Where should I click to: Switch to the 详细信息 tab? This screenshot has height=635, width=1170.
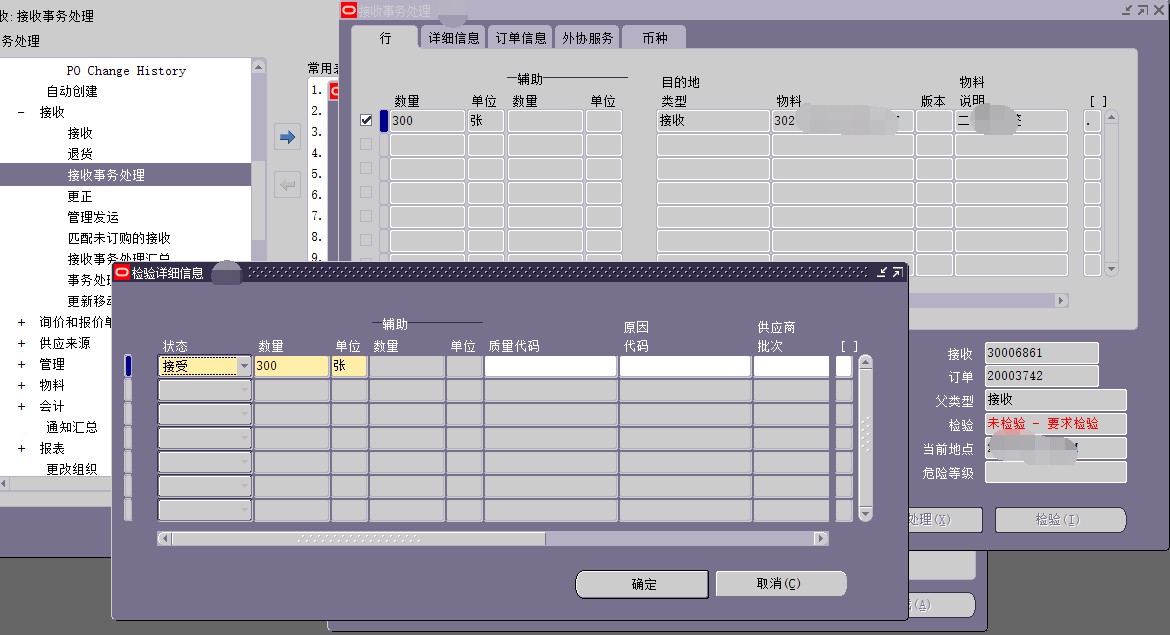click(453, 38)
